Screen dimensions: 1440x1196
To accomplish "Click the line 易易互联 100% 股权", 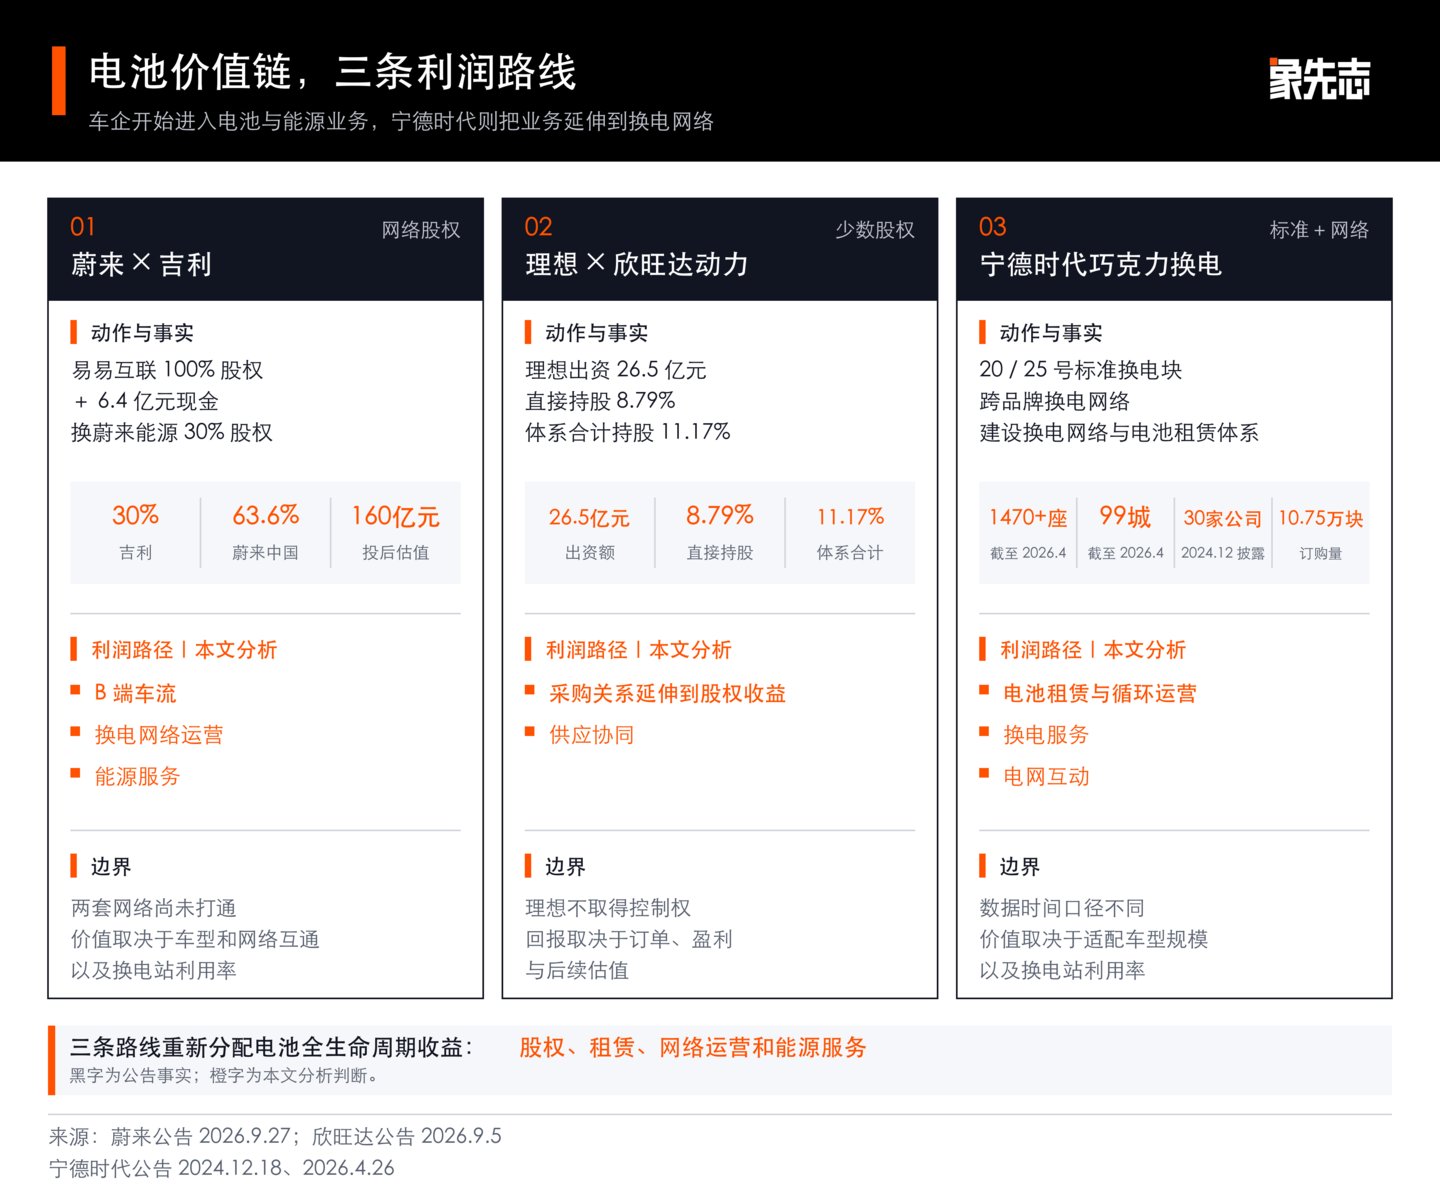I will (x=167, y=370).
